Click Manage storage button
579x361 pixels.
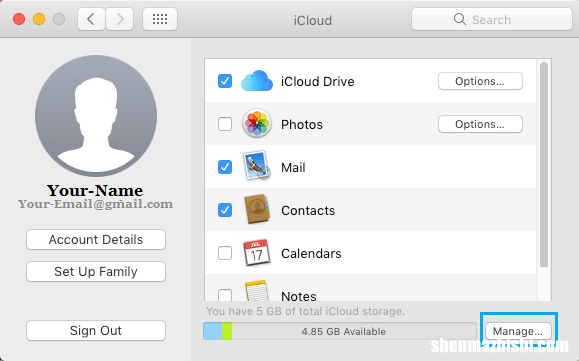[518, 331]
